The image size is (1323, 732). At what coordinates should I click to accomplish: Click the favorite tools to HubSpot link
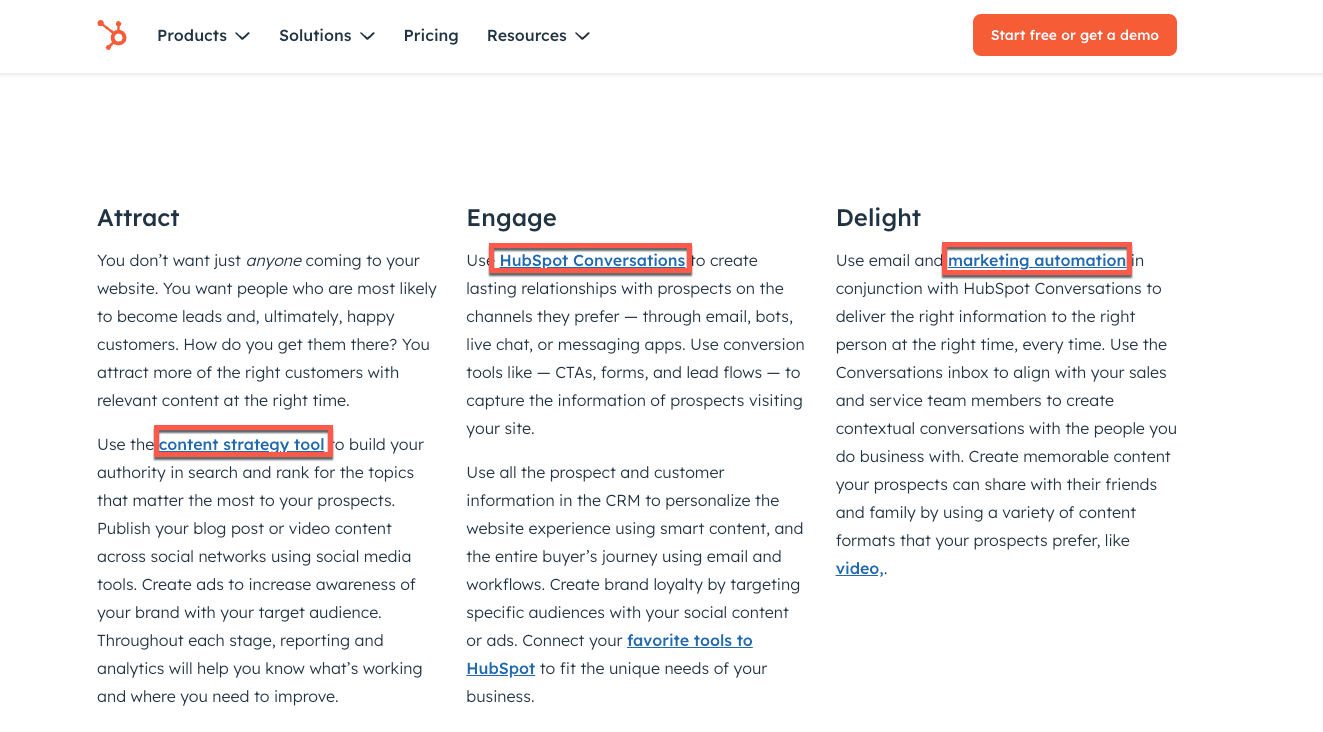[689, 641]
